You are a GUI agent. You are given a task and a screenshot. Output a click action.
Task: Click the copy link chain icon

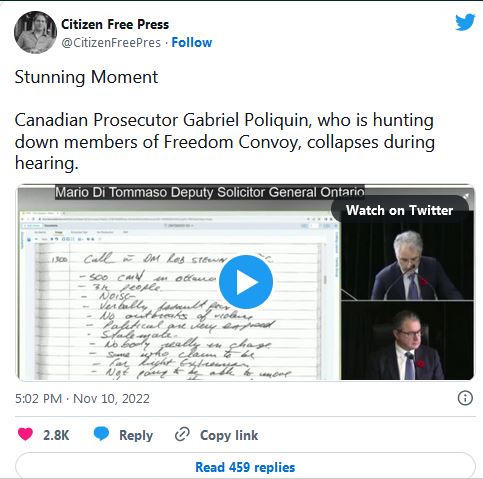182,434
